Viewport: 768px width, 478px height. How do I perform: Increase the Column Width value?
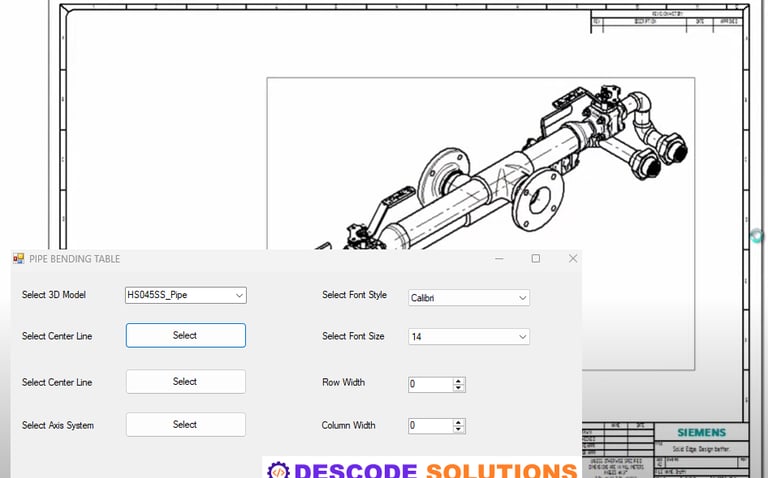pos(458,422)
